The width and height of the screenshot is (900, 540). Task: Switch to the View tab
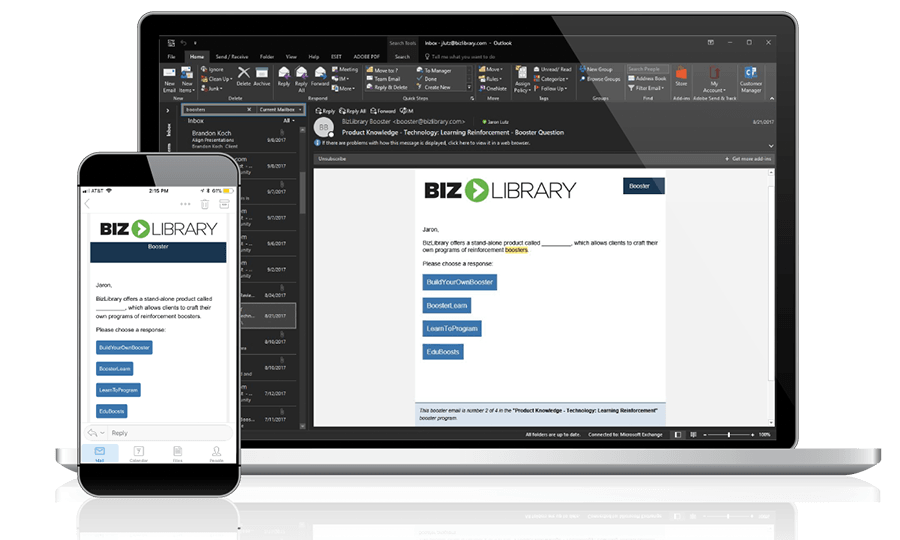[292, 57]
